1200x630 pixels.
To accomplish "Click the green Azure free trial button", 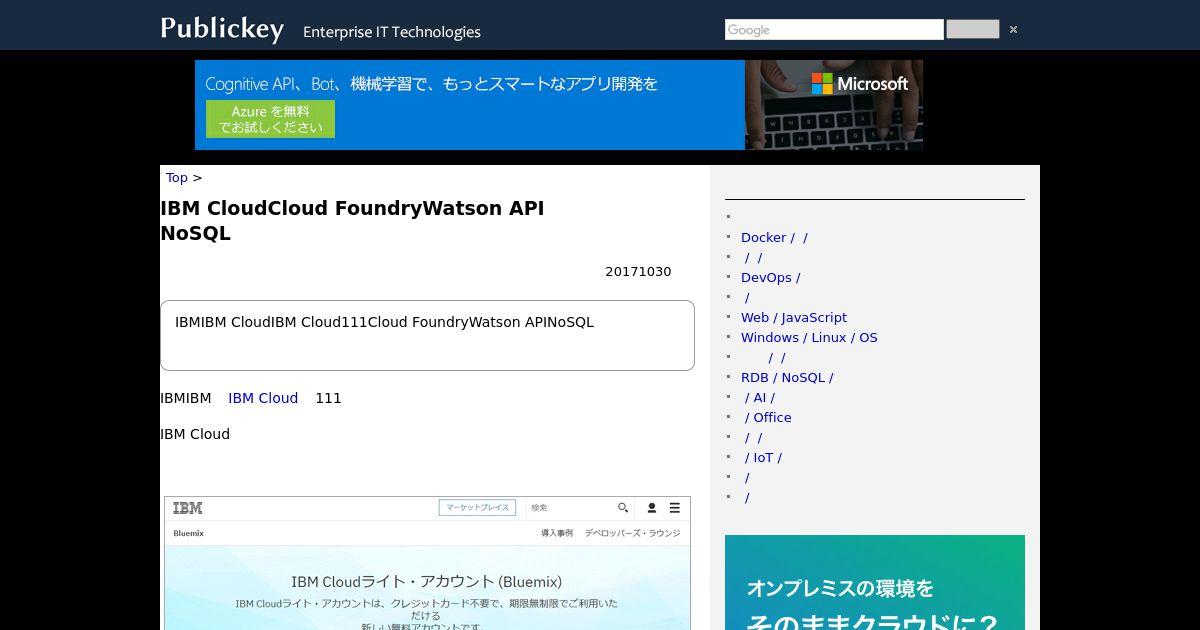I will tap(270, 119).
